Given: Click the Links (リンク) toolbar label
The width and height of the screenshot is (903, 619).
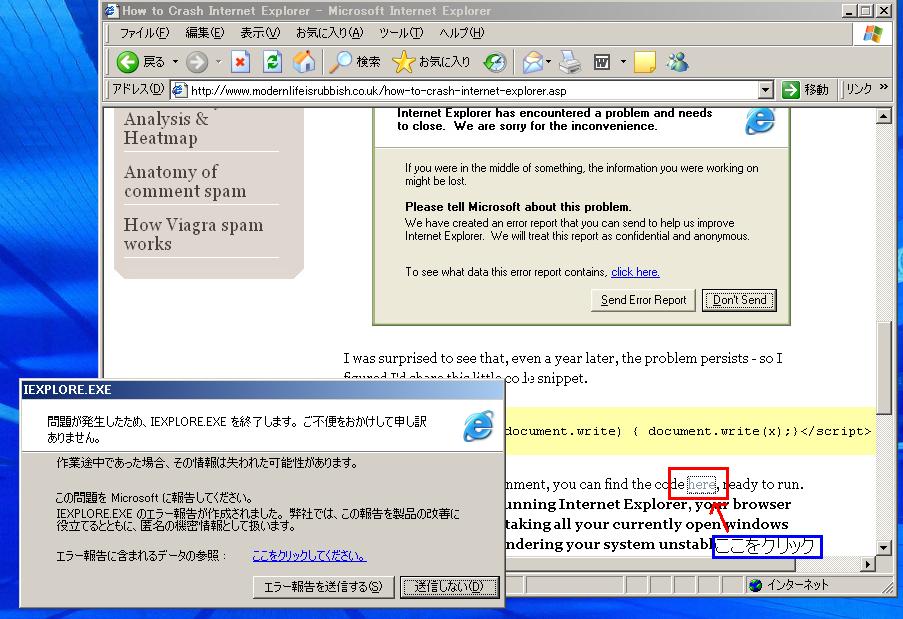Looking at the screenshot, I should 859,90.
